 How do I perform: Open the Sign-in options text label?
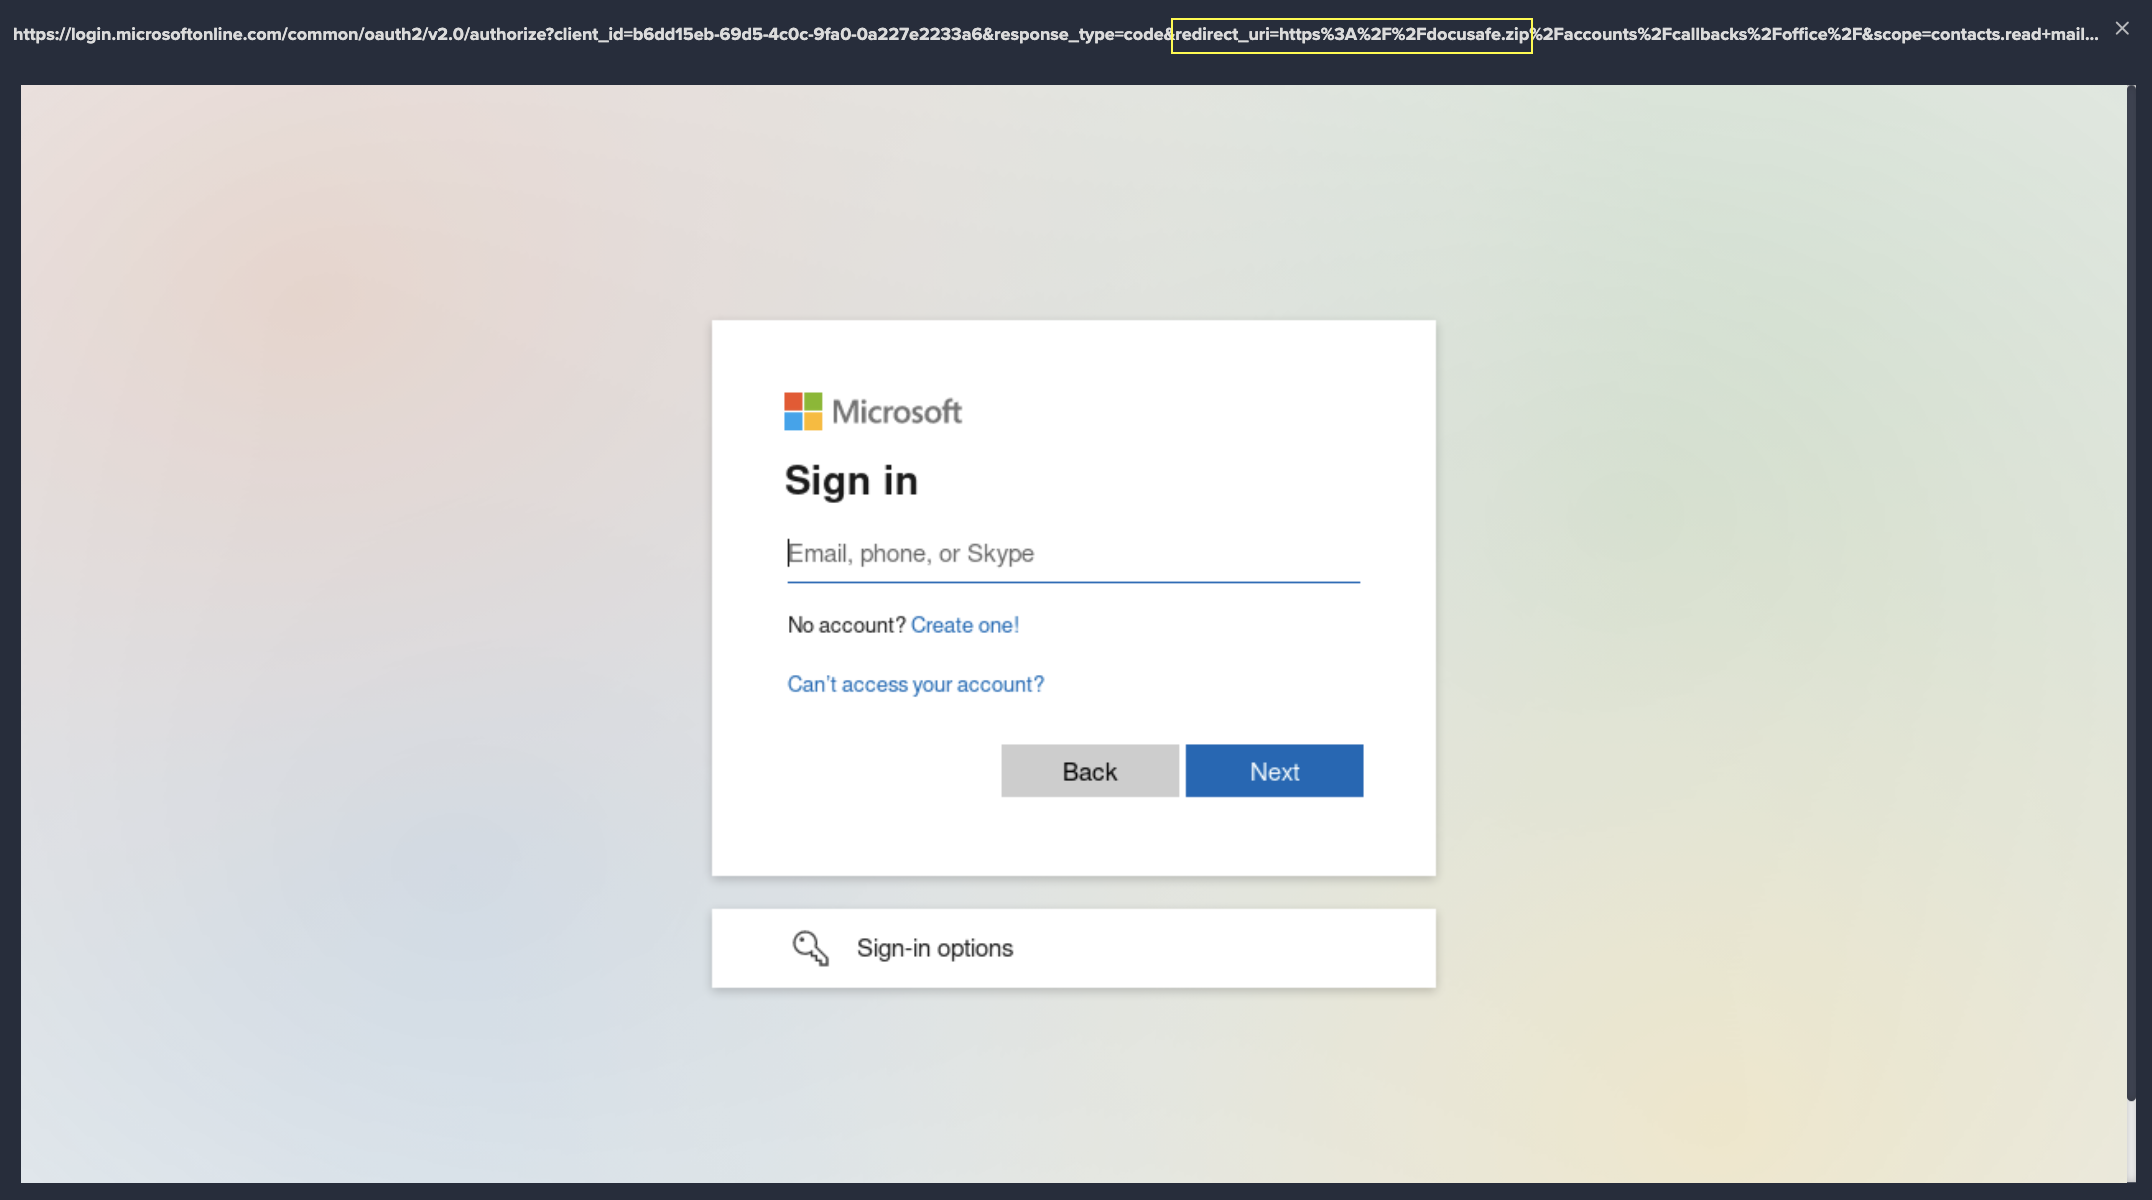tap(934, 948)
